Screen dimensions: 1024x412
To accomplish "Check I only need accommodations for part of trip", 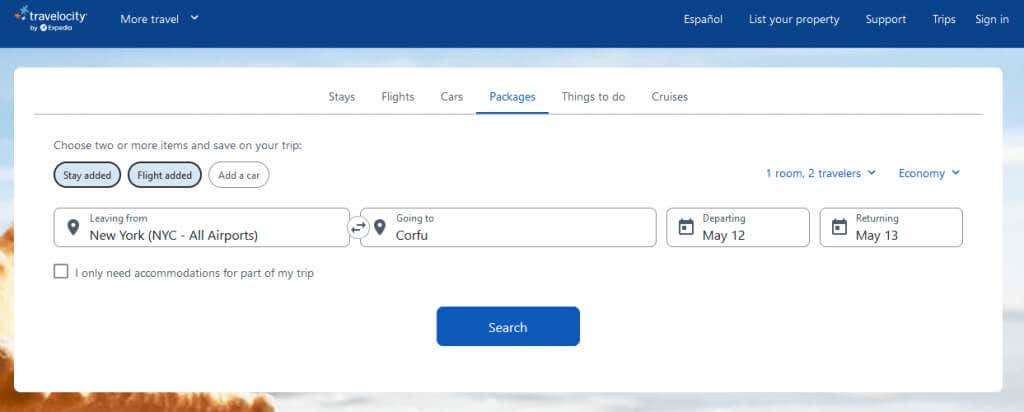I will pos(61,272).
